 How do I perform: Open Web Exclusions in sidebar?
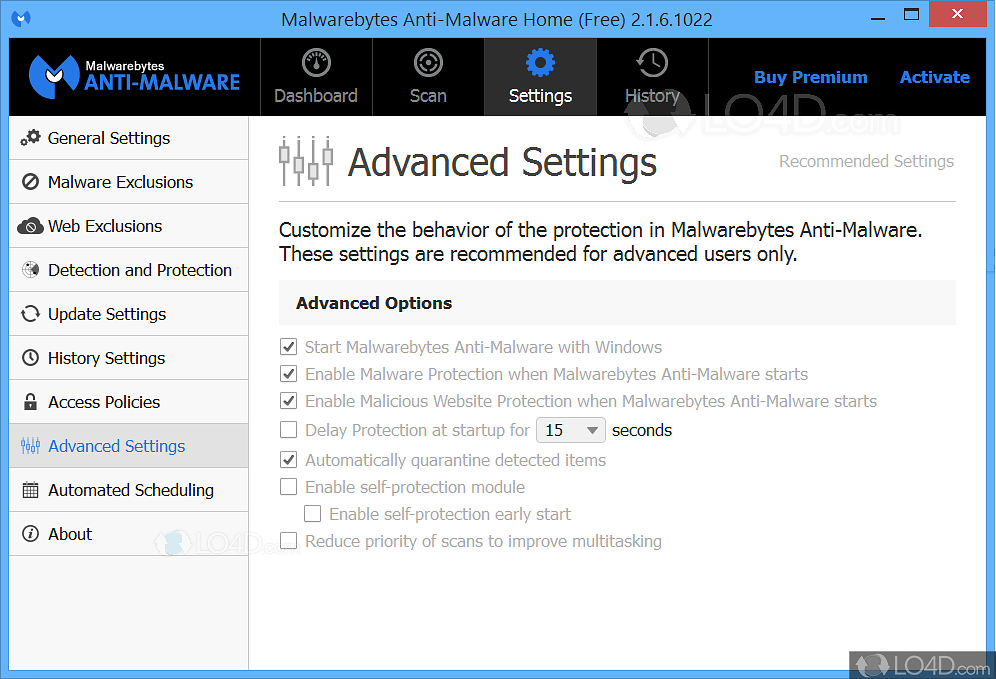pos(128,226)
